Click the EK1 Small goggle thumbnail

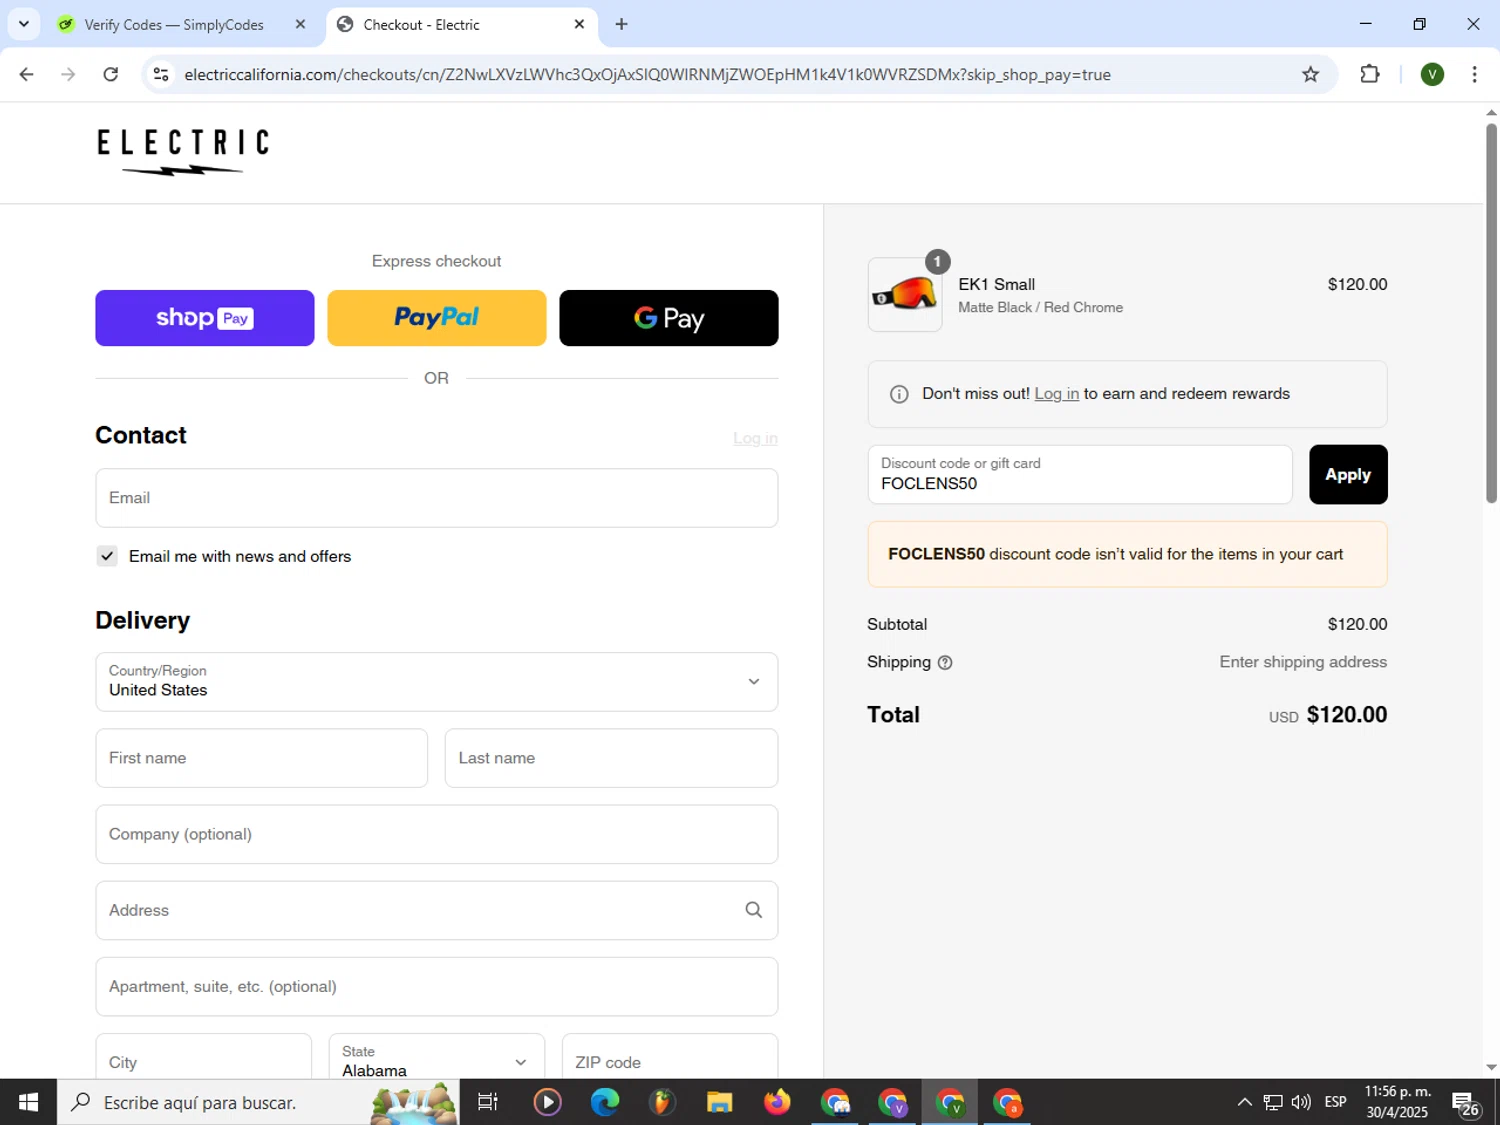905,295
